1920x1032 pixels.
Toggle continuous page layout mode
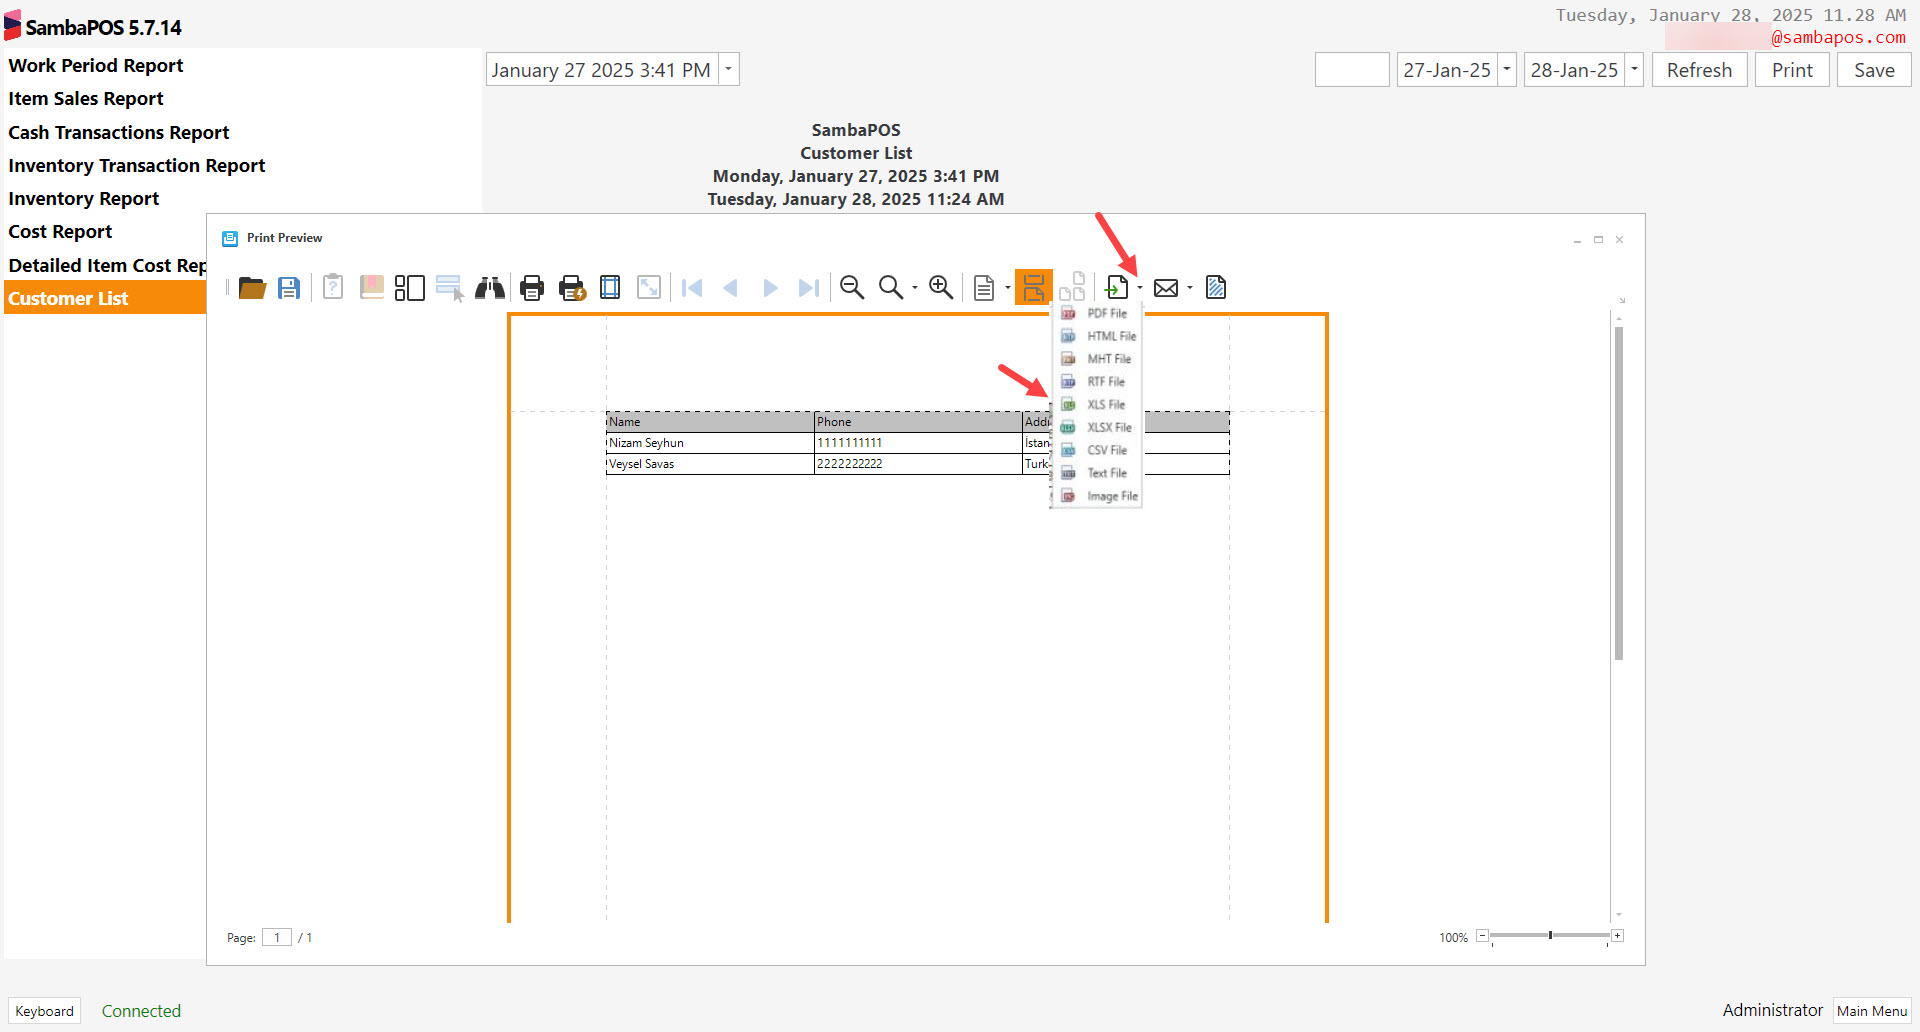[1033, 287]
